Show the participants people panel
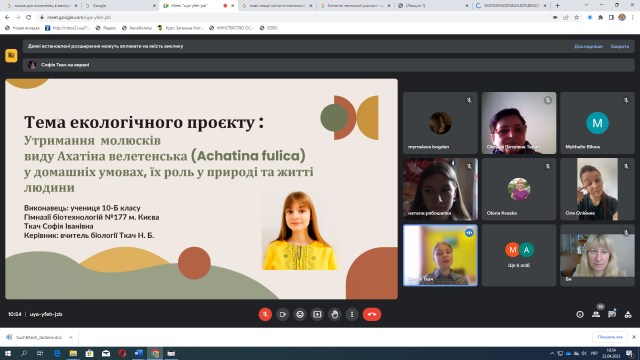Screen dimensions: 640x360 pos(596,314)
